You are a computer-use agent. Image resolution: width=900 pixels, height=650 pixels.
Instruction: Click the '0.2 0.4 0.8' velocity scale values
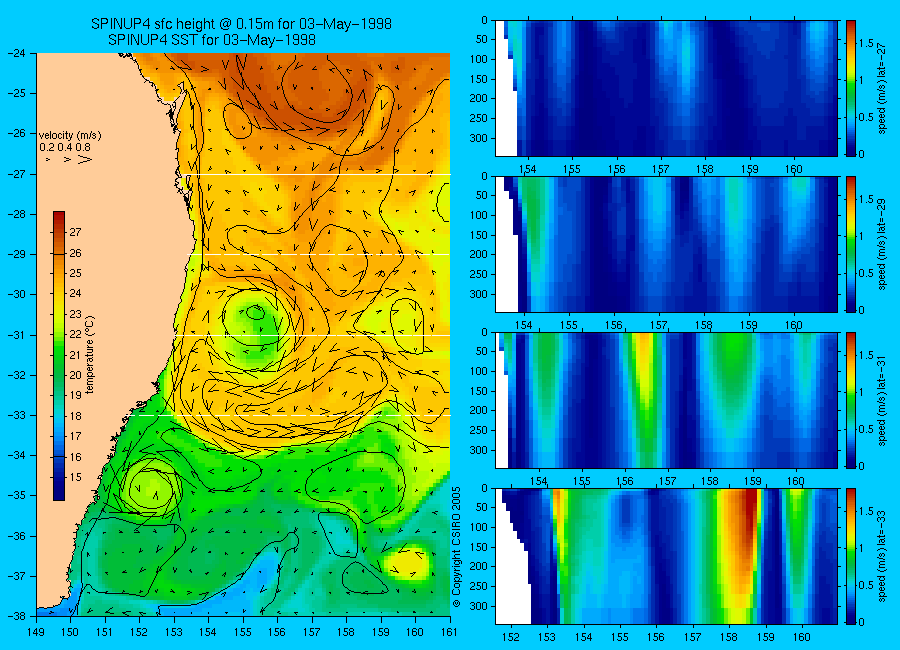[x=65, y=147]
